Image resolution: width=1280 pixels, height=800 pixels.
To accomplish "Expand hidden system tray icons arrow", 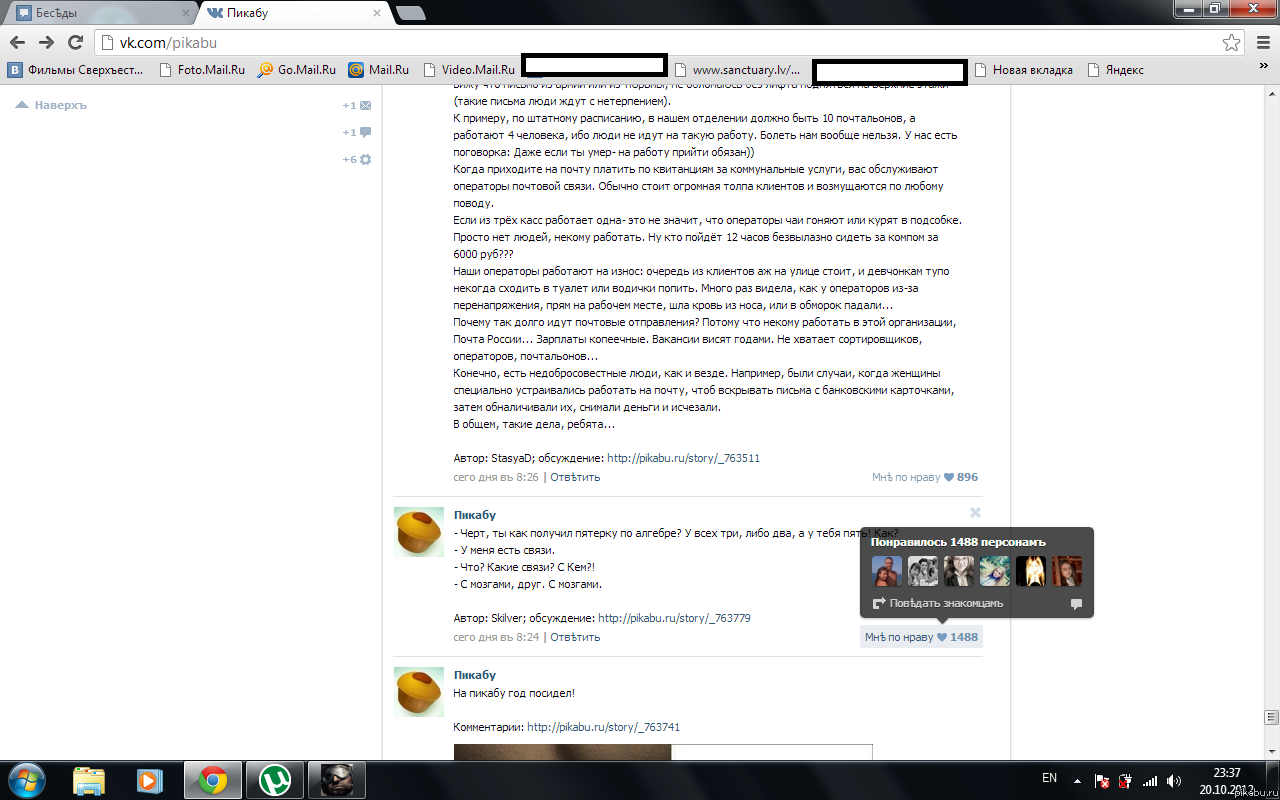I will (x=1077, y=779).
